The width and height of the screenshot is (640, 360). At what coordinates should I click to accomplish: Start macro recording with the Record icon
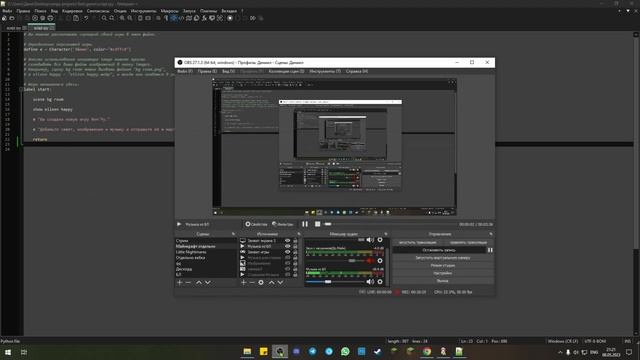230,18
